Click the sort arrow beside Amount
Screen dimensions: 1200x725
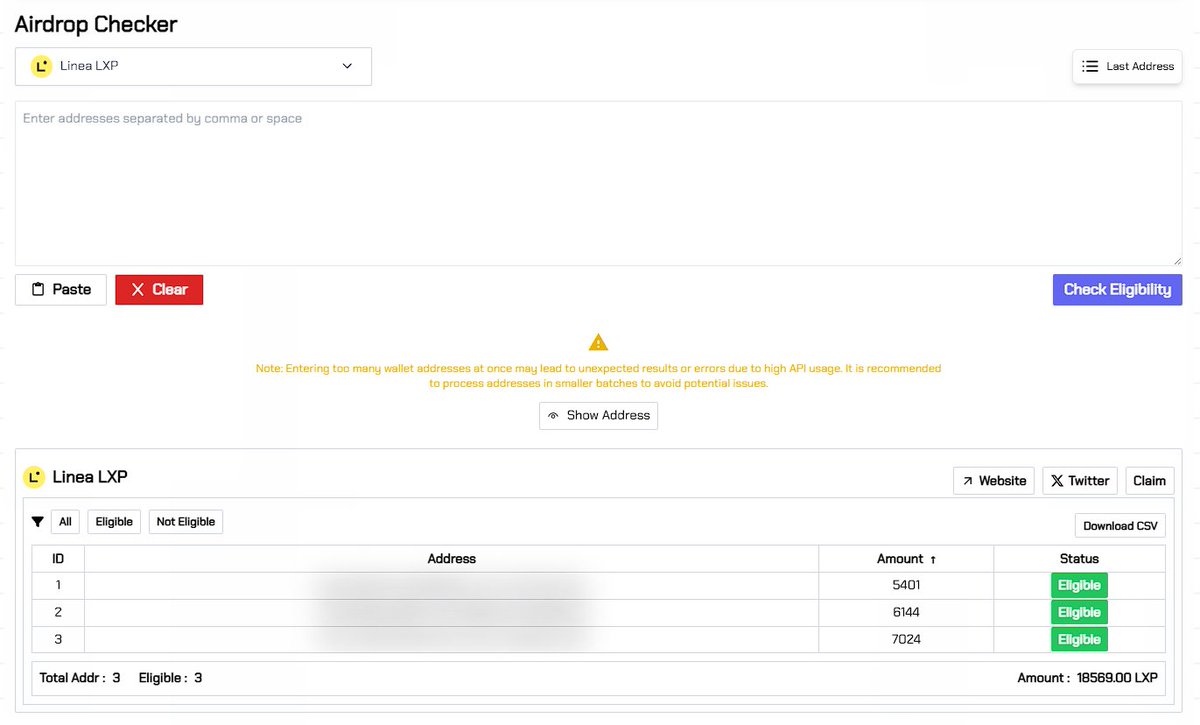click(x=933, y=560)
